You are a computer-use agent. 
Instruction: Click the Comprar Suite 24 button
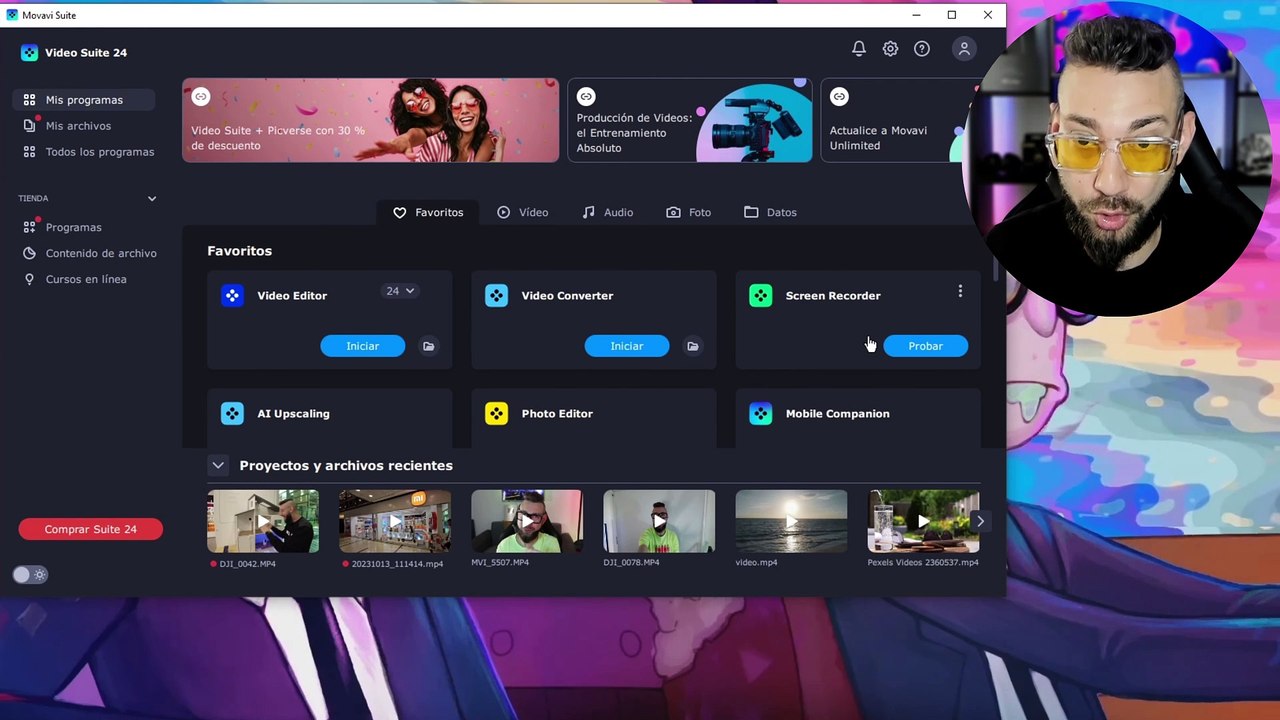coord(90,530)
